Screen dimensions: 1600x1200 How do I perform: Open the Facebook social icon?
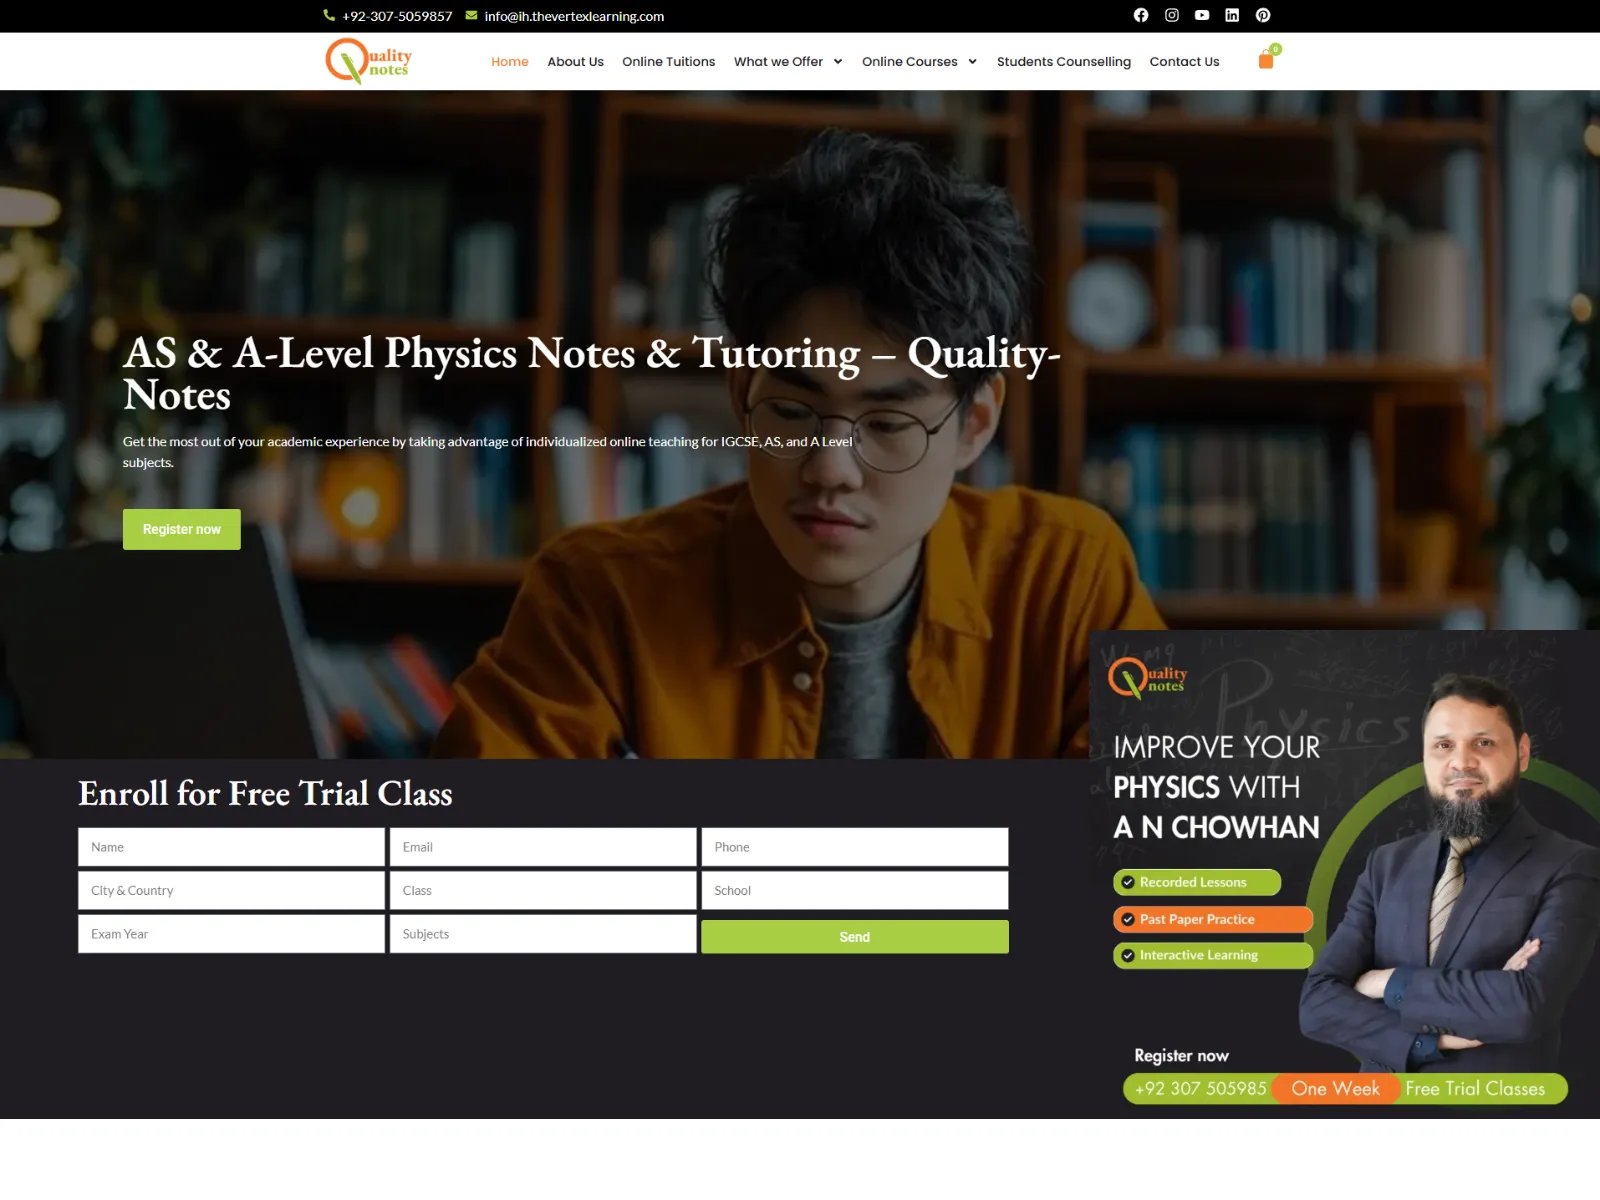[1141, 15]
